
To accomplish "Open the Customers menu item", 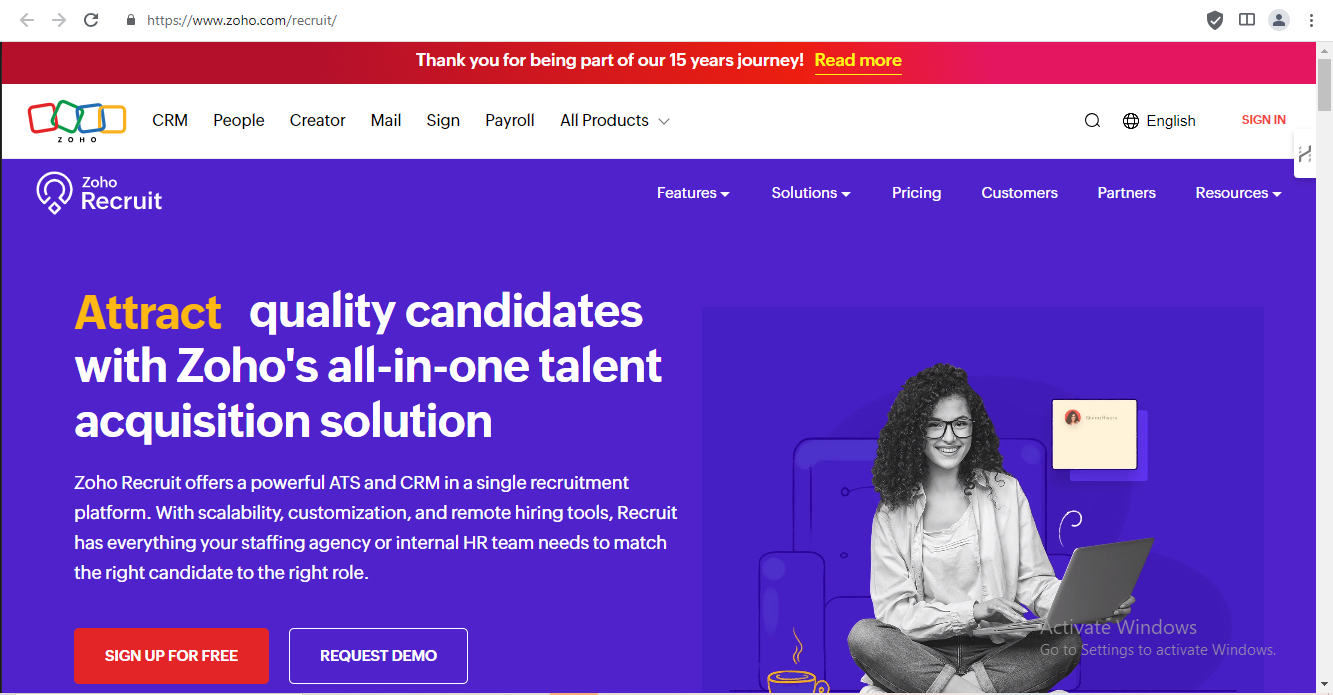I will click(x=1019, y=193).
